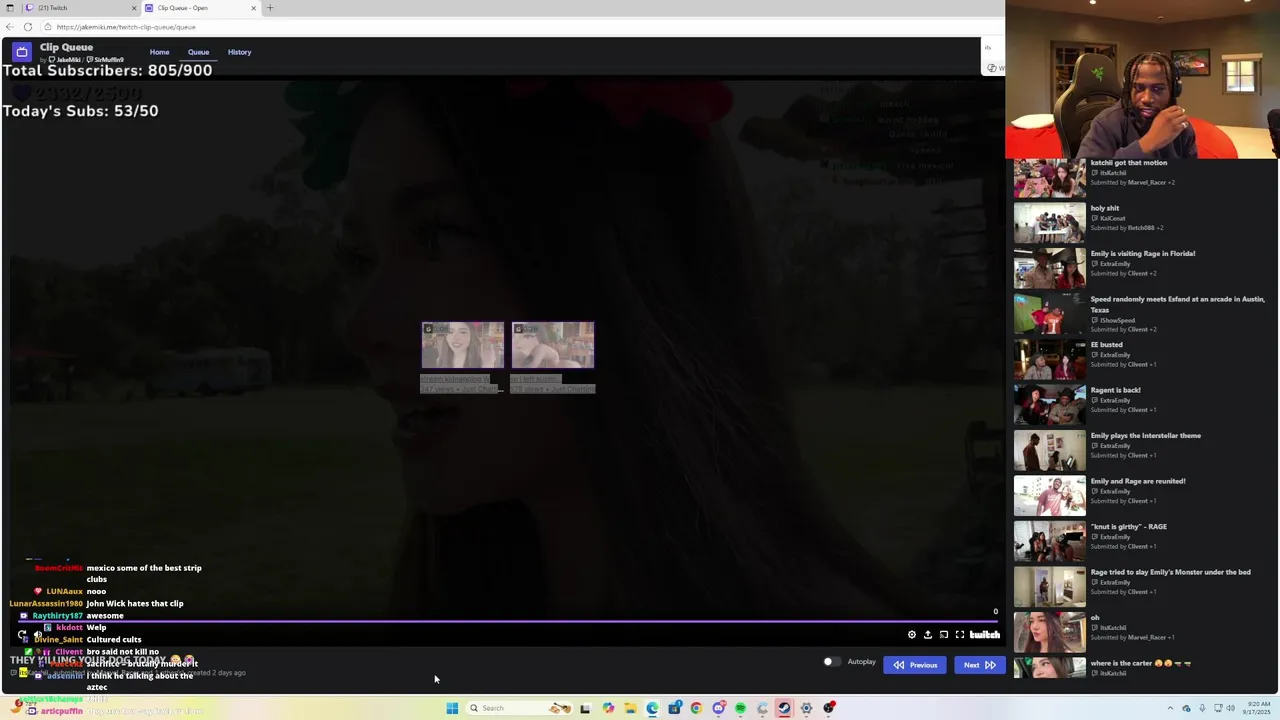Image resolution: width=1280 pixels, height=720 pixels.
Task: Select the right recommended clip thumbnail
Action: pos(553,346)
